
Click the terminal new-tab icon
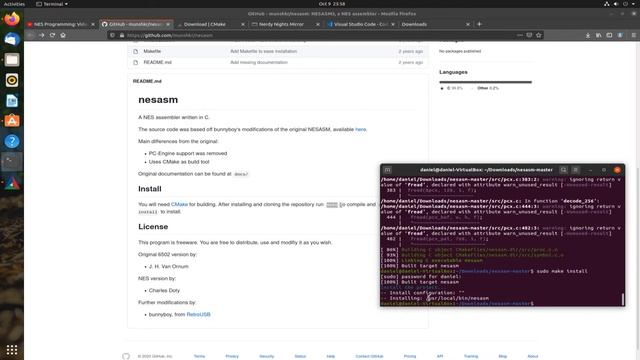point(387,170)
